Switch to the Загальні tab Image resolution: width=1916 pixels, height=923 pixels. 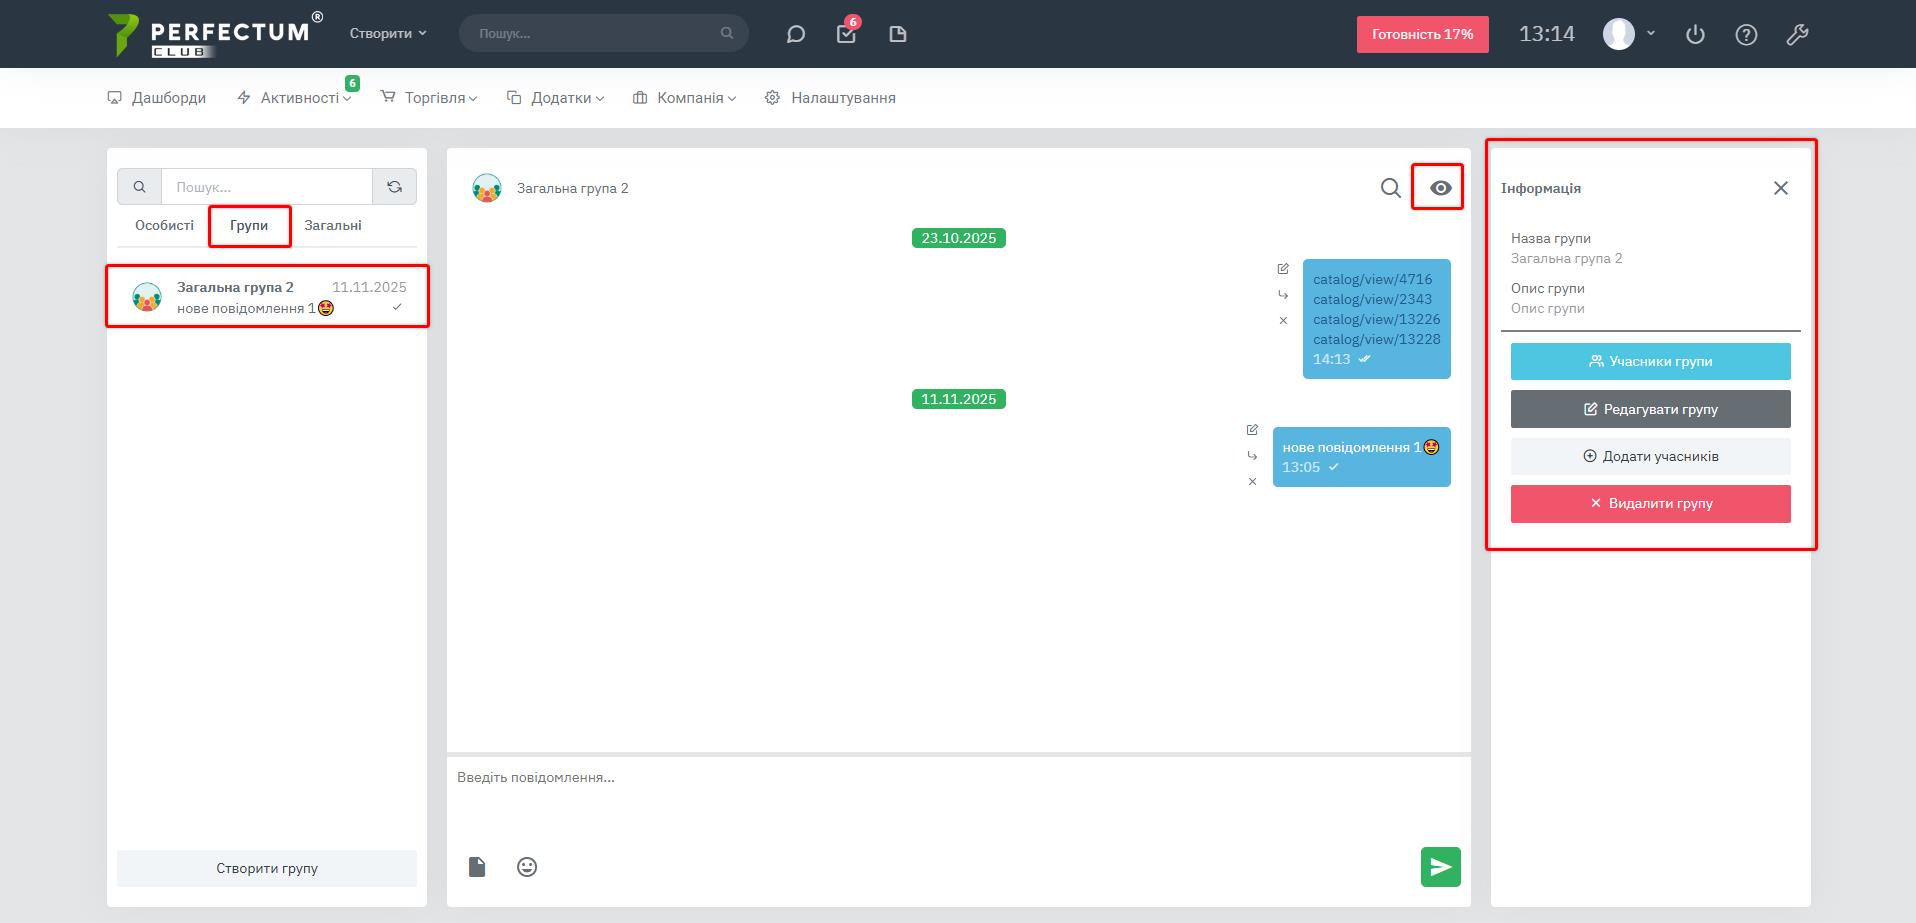tap(333, 226)
